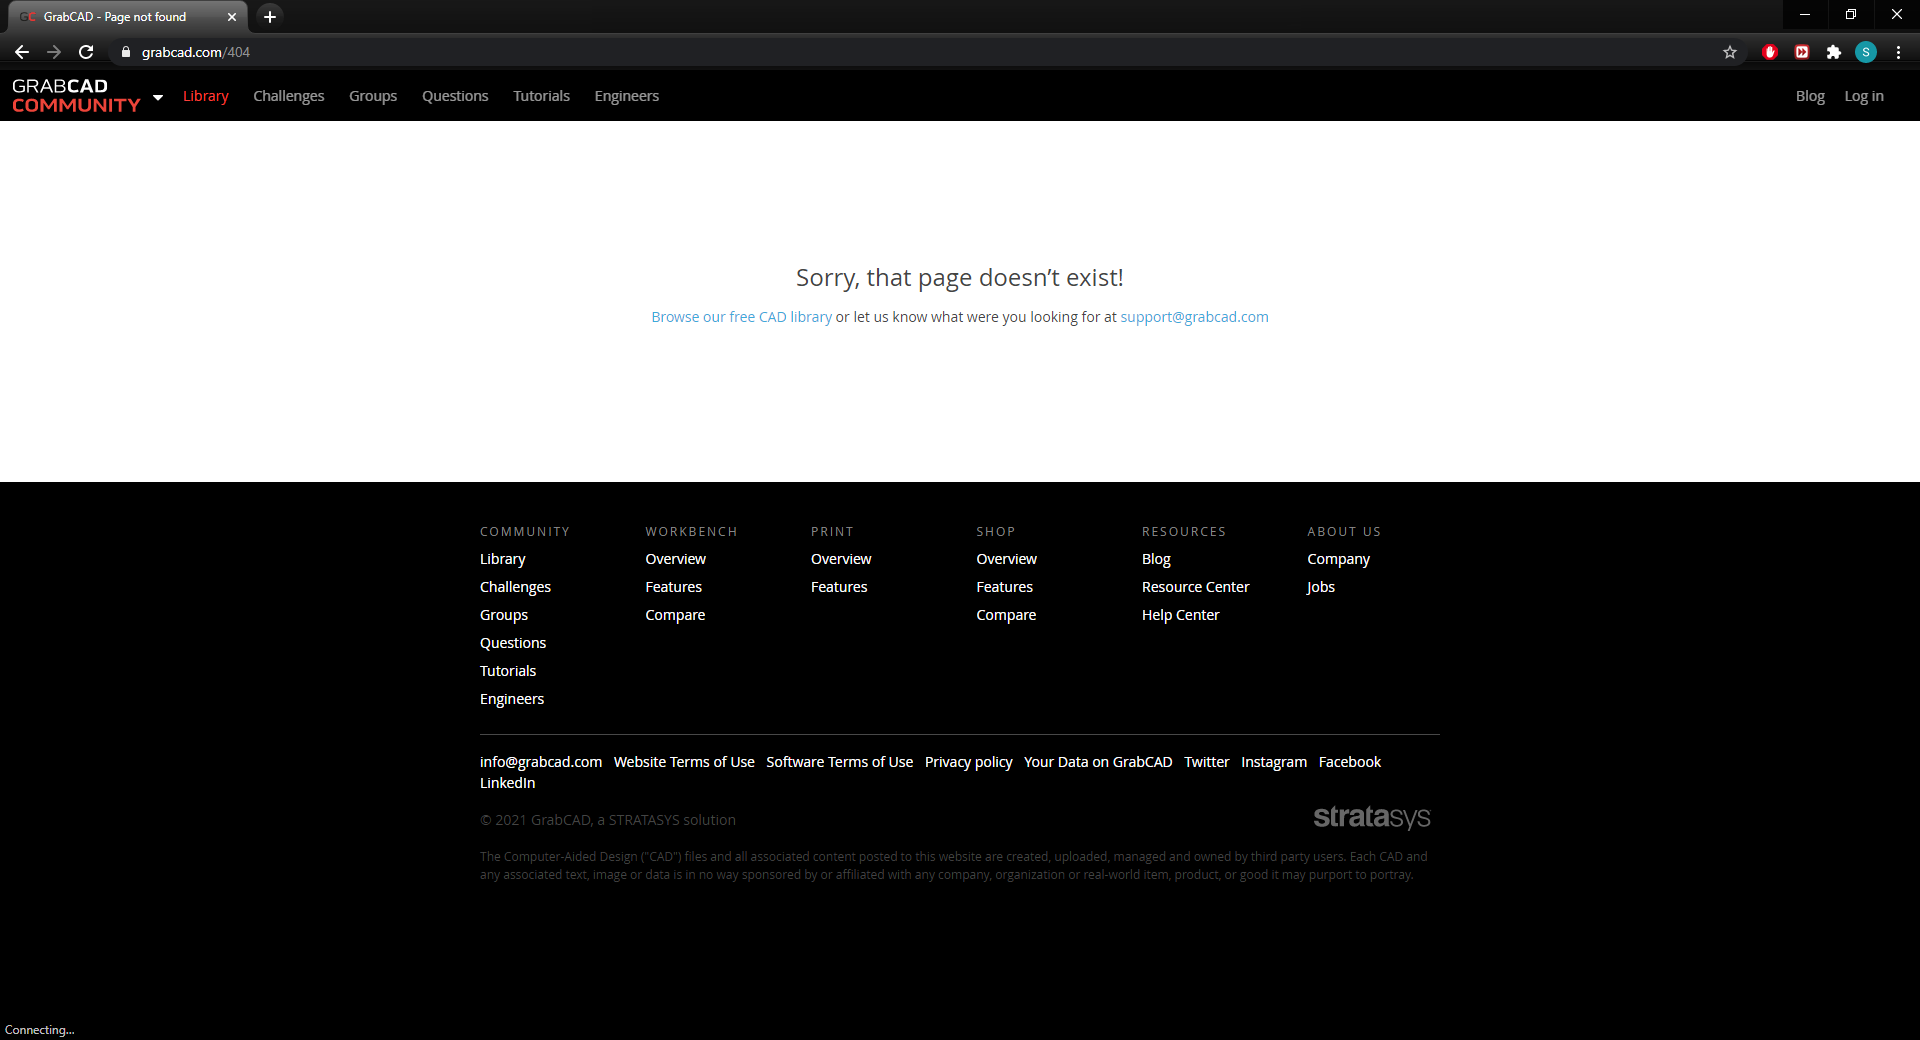Open footer Community Tutorials link
Screen dimensions: 1920x1040
(x=508, y=671)
